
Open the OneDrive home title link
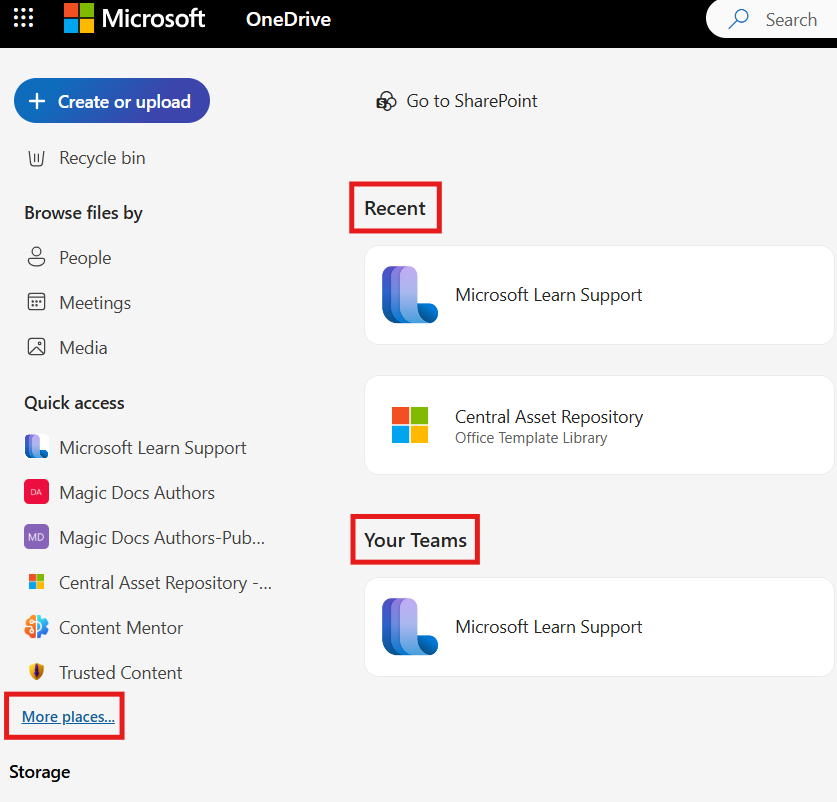click(x=288, y=19)
